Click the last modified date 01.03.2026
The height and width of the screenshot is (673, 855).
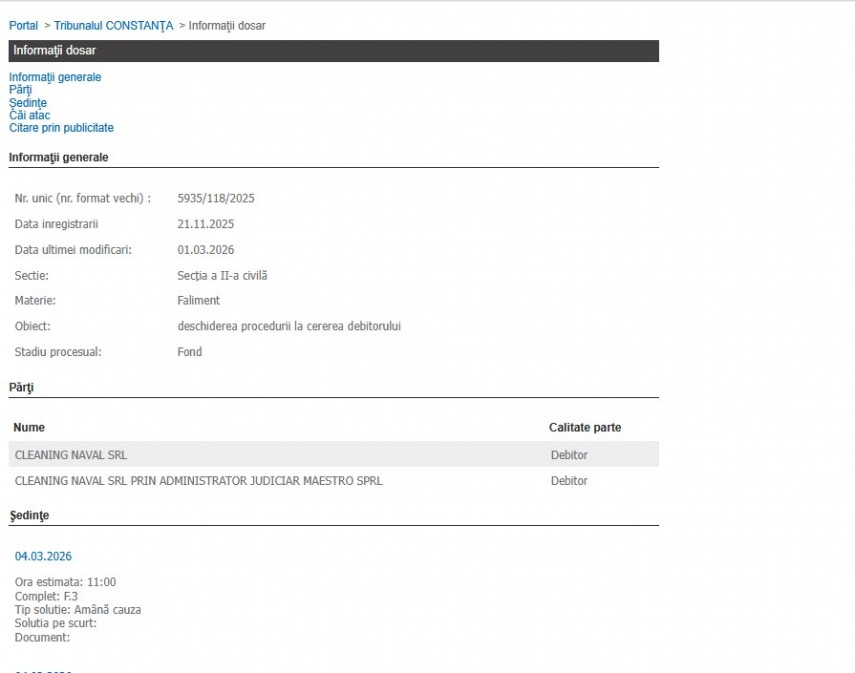pyautogui.click(x=205, y=250)
